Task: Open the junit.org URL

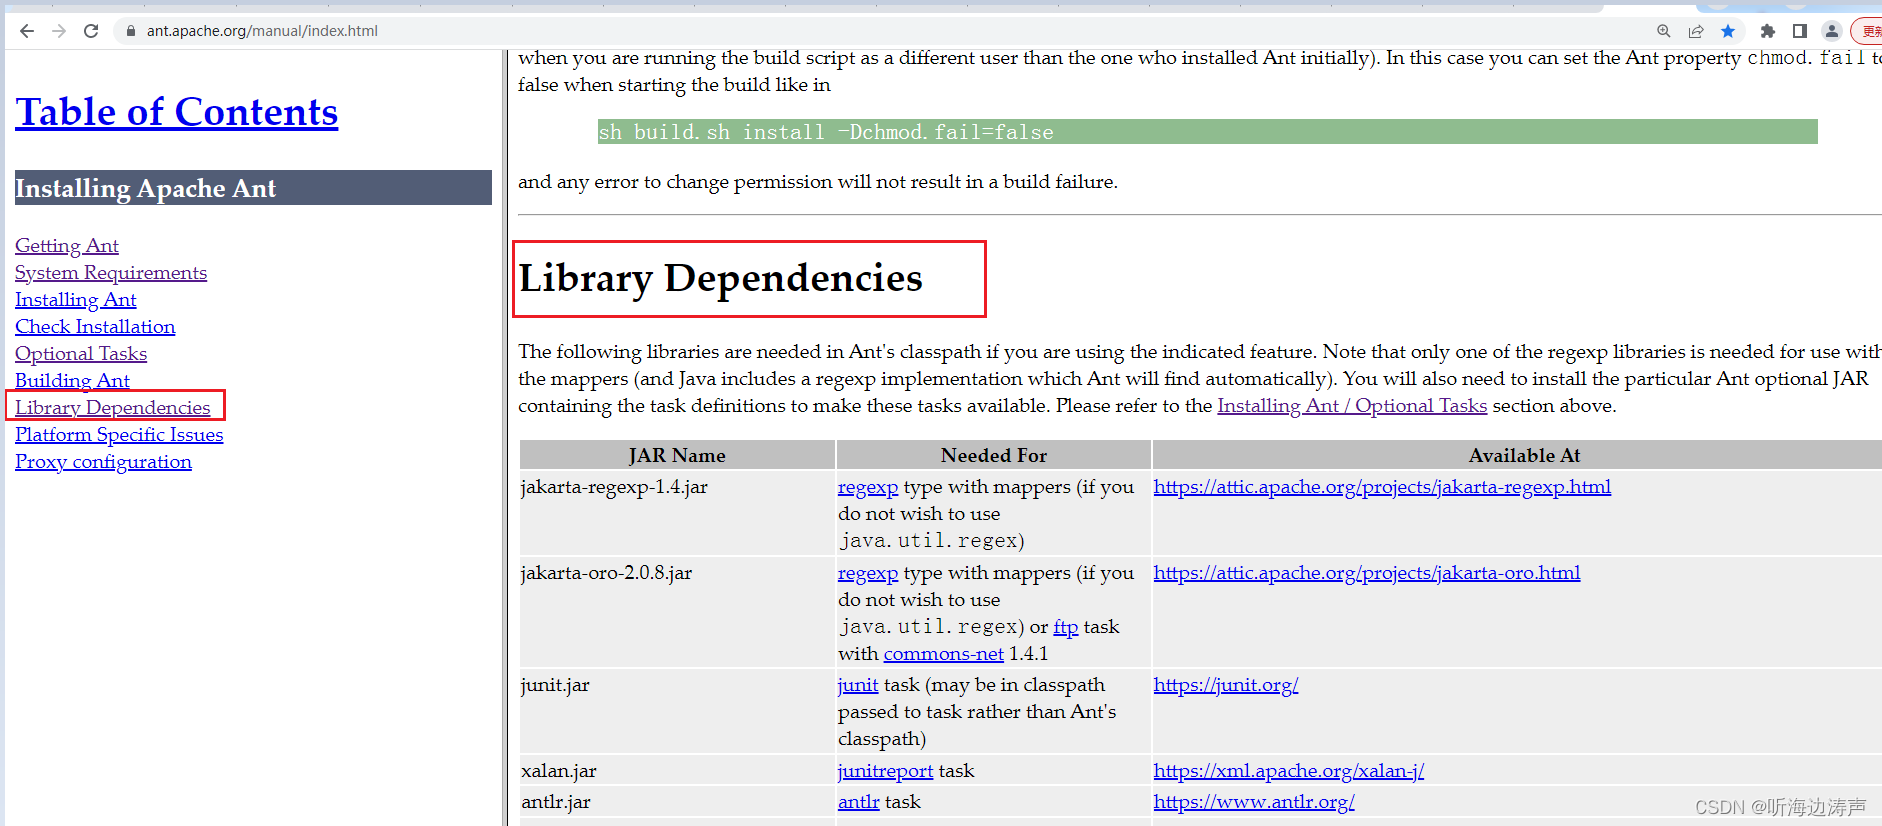Action: [x=1226, y=684]
